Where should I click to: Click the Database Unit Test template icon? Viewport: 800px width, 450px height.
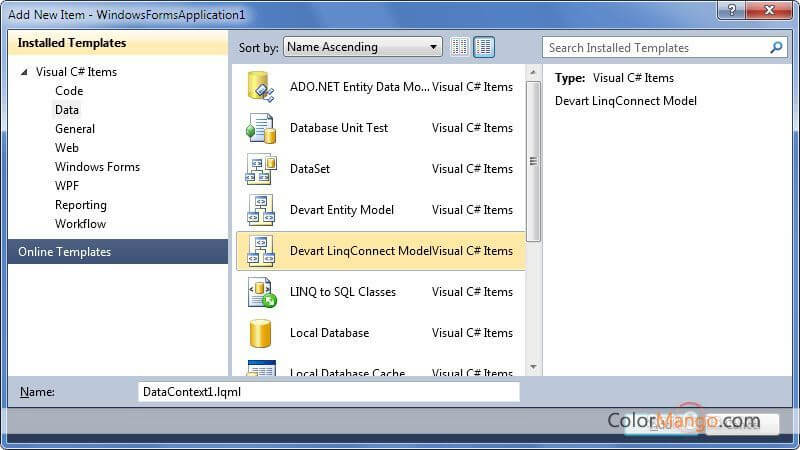point(261,128)
